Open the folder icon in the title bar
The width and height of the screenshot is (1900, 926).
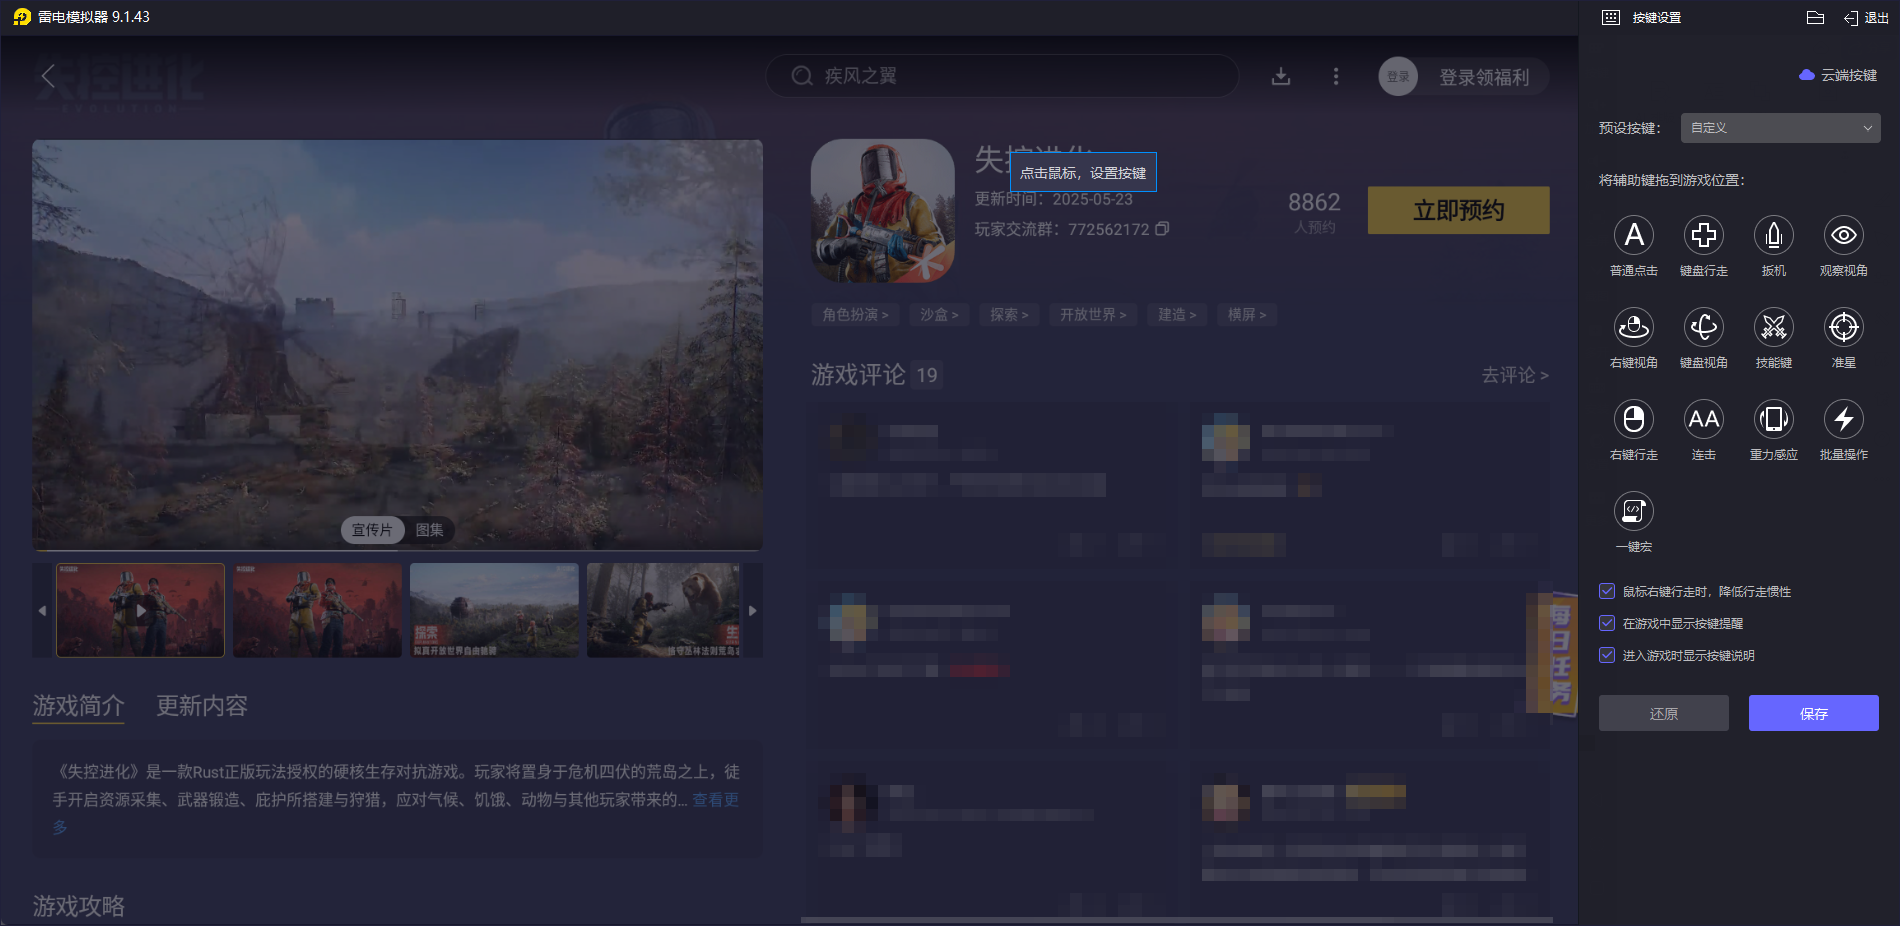pyautogui.click(x=1816, y=17)
